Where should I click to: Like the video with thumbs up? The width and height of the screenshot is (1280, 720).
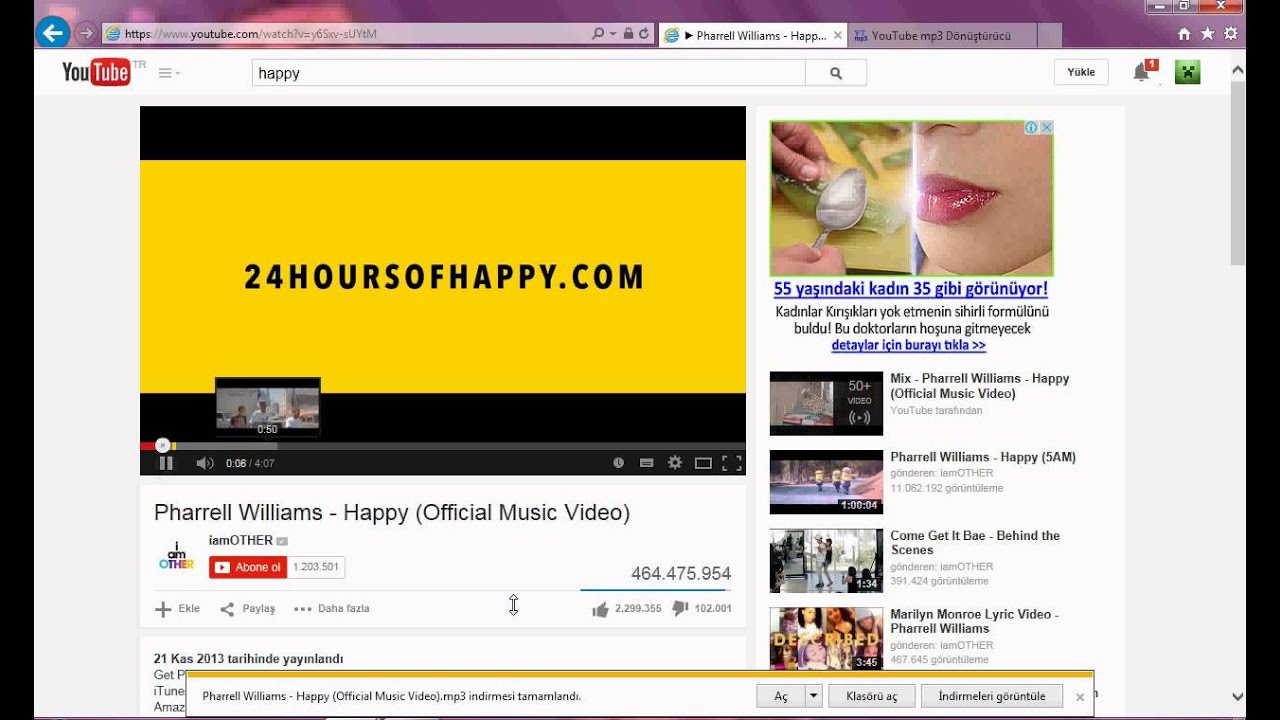tap(600, 609)
